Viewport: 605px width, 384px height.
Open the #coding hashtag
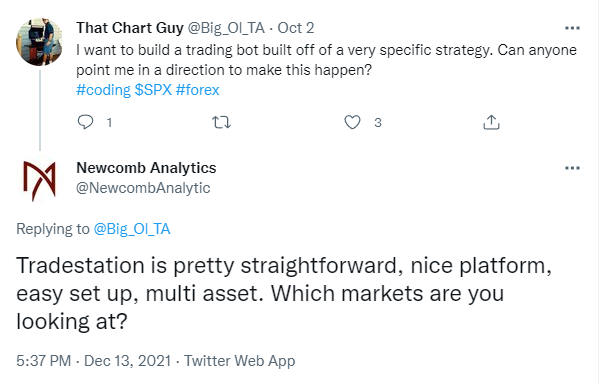point(103,90)
